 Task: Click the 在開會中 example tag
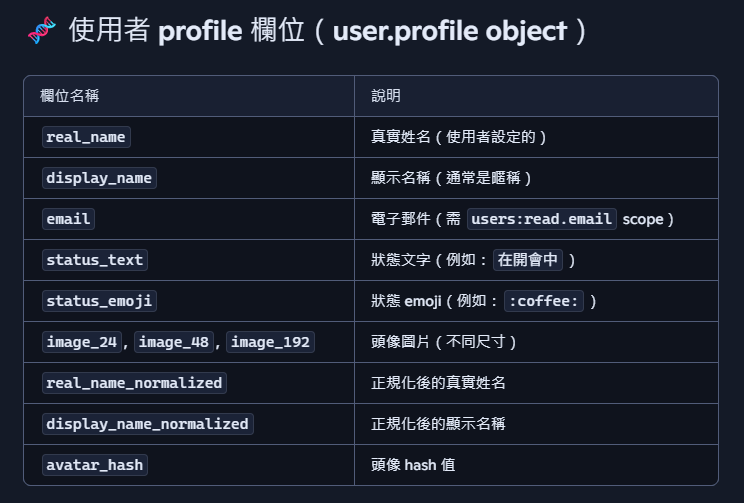(x=528, y=260)
